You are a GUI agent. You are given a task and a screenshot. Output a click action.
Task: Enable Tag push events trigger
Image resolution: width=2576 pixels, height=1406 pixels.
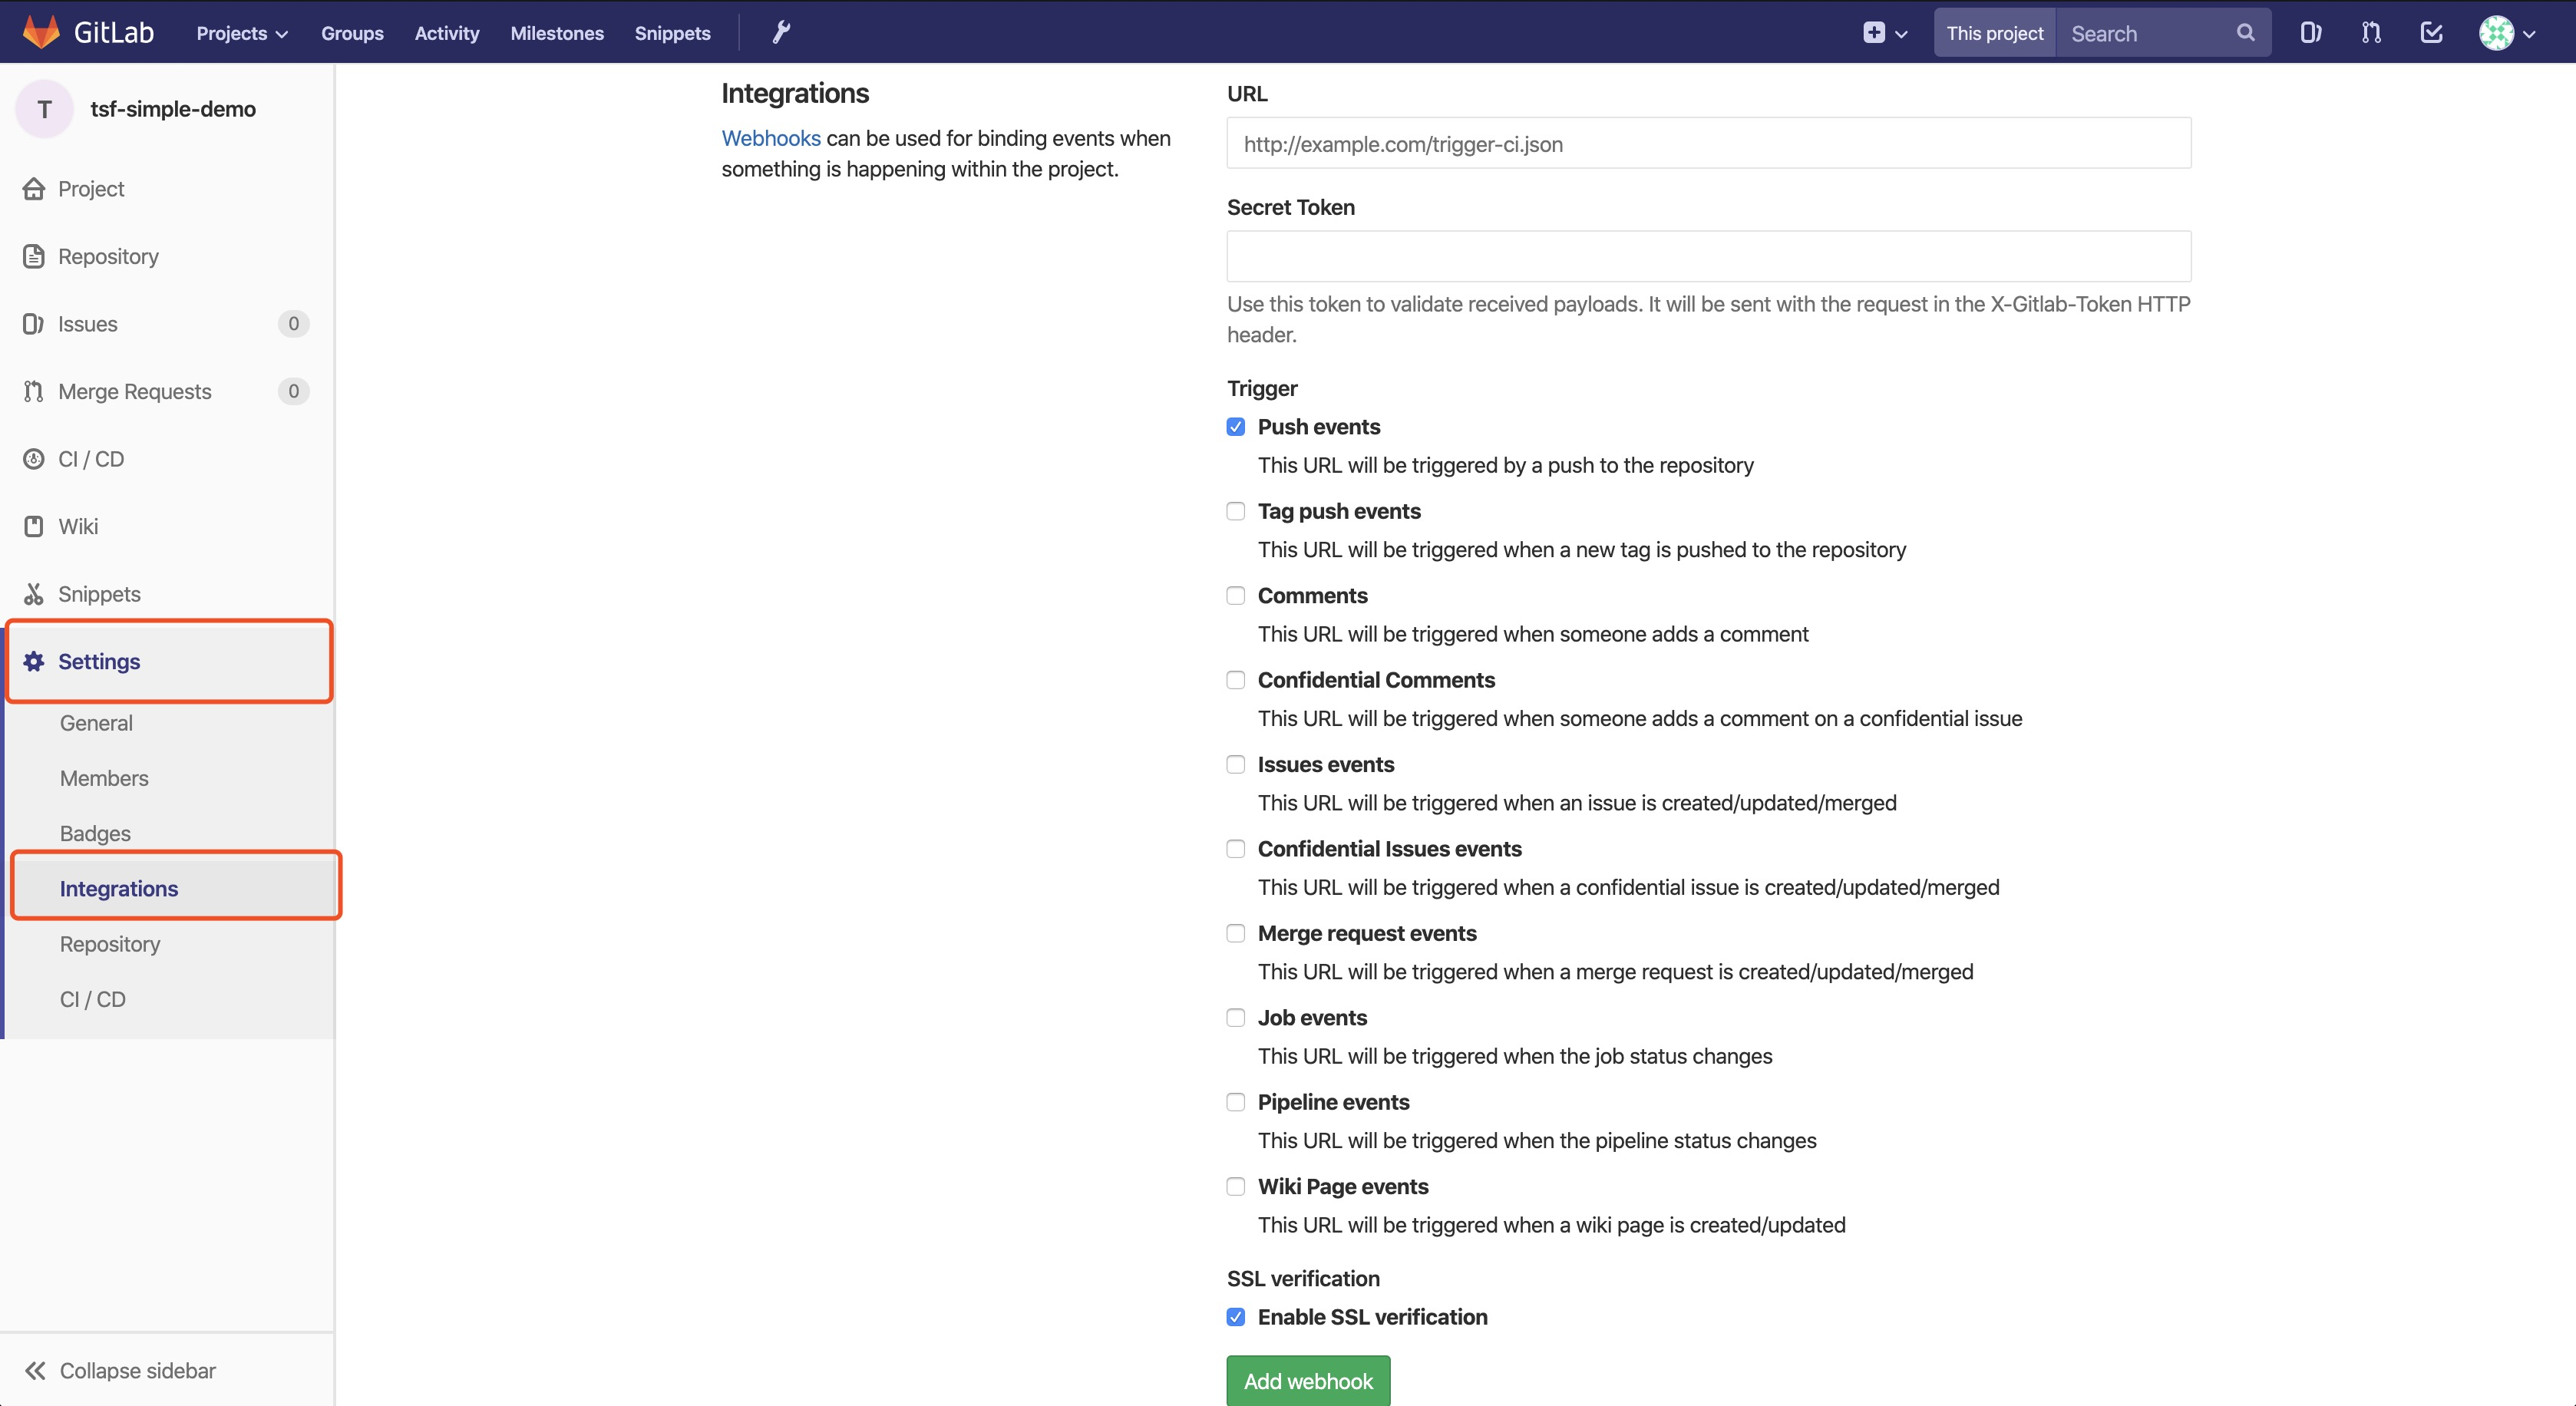pos(1236,511)
